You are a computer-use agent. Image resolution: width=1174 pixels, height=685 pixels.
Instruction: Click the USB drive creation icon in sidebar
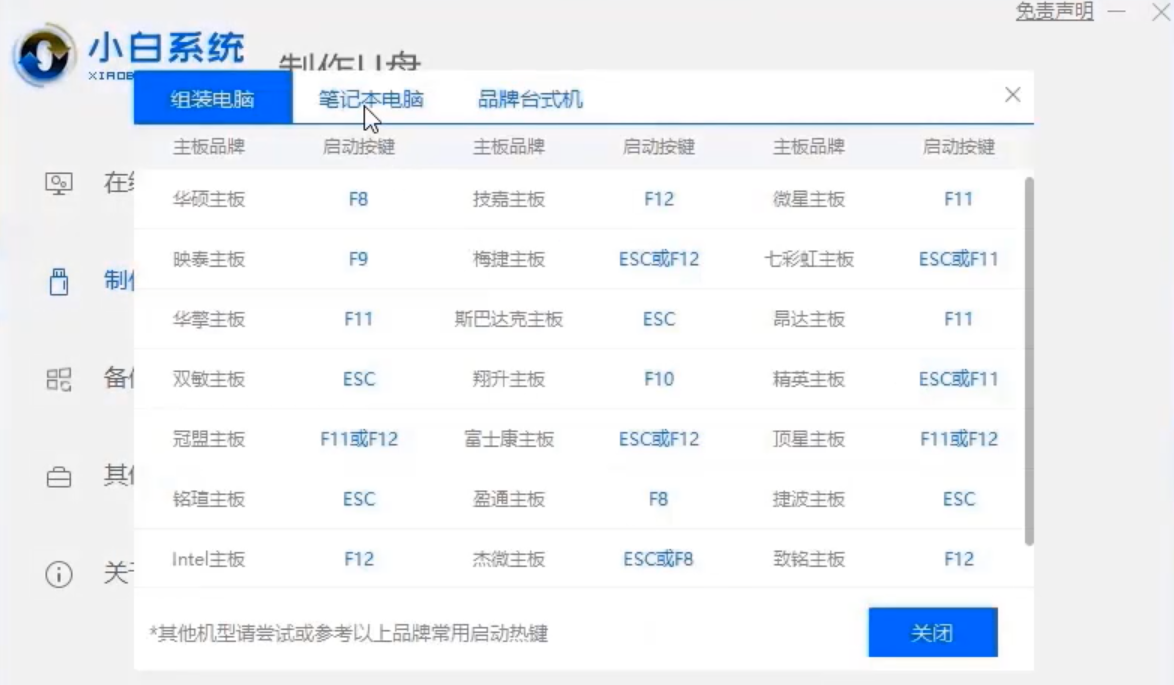[58, 283]
